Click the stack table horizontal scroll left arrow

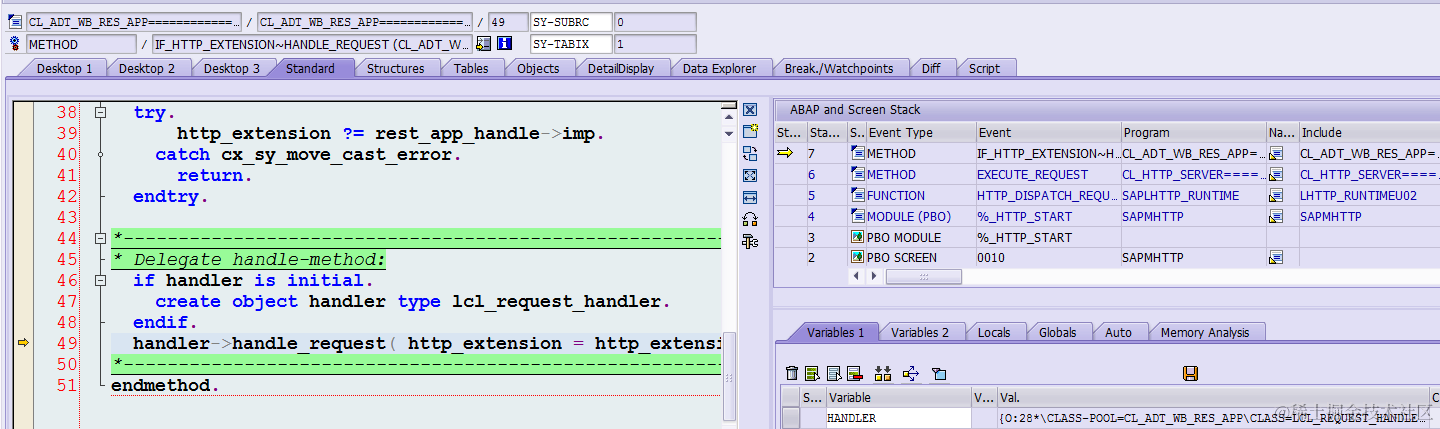pyautogui.click(x=857, y=276)
